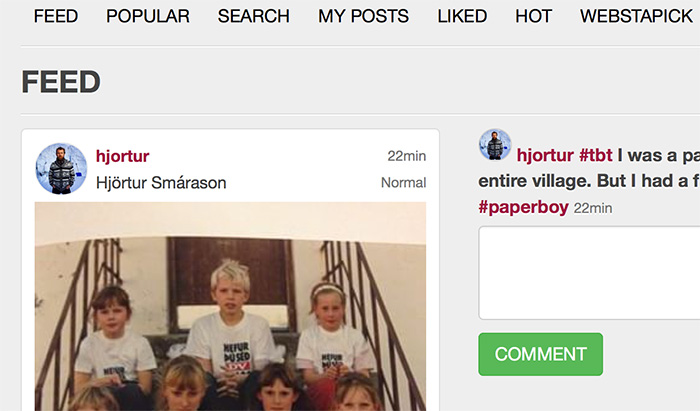The width and height of the screenshot is (700, 411).
Task: Open the #paperboy hashtag link
Action: tap(523, 208)
